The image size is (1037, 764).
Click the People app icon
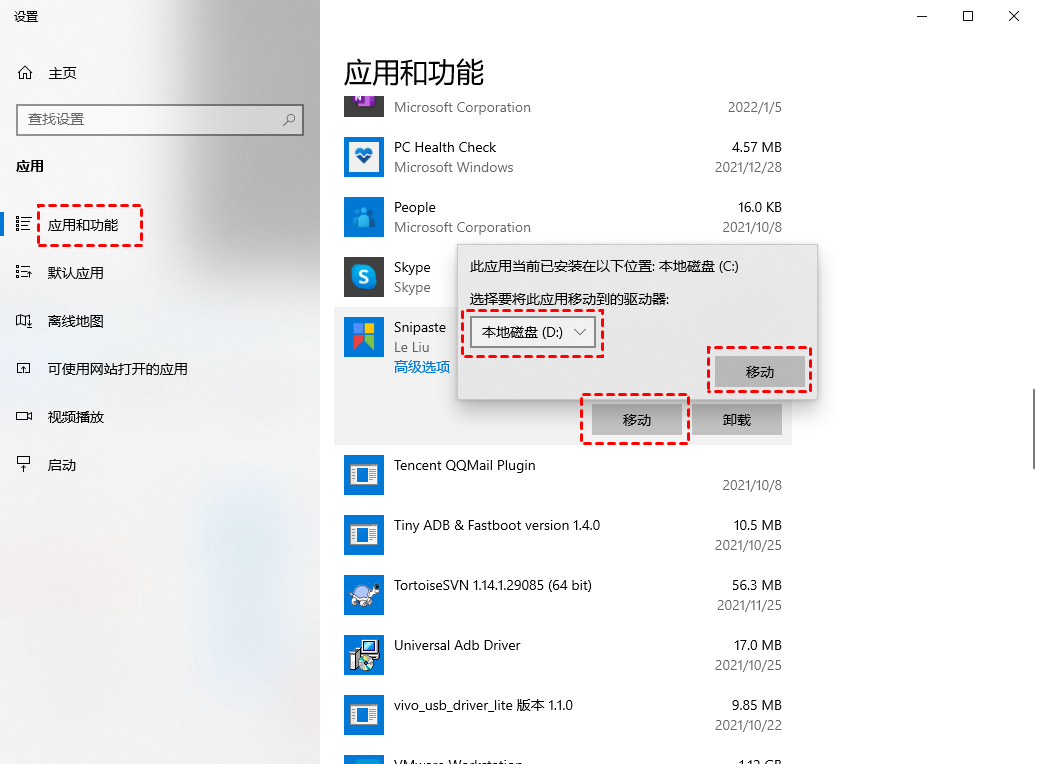pyautogui.click(x=364, y=217)
